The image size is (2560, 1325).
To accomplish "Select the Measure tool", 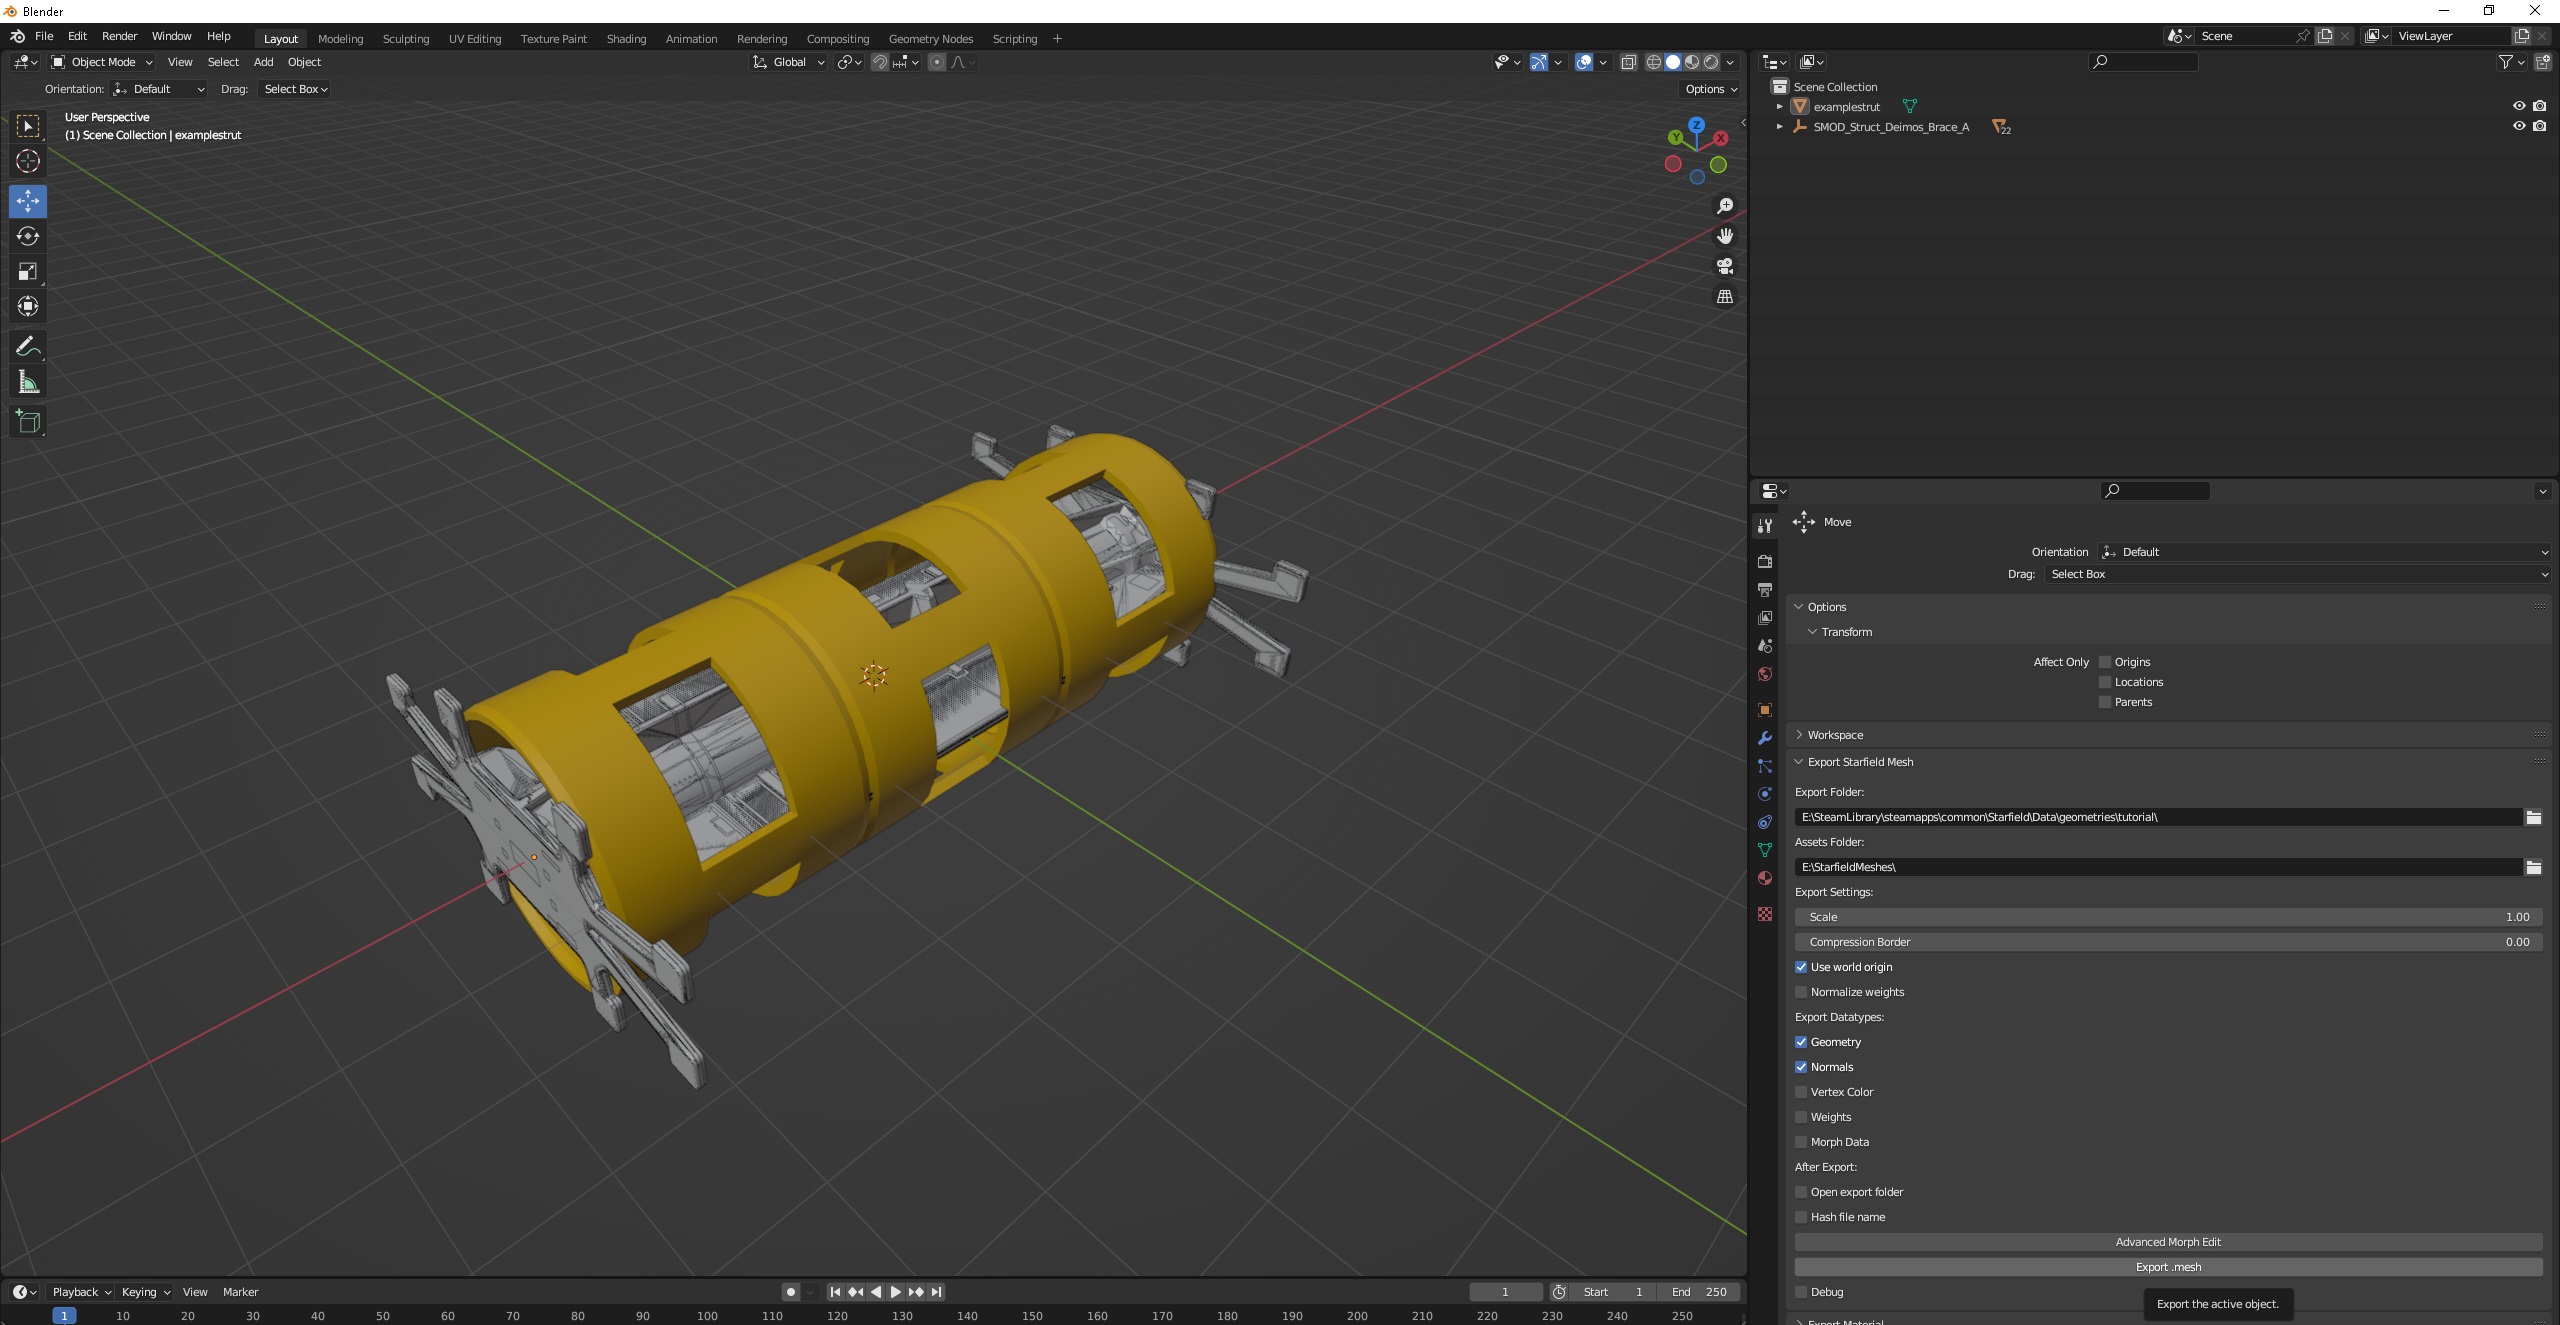I will click(x=28, y=382).
